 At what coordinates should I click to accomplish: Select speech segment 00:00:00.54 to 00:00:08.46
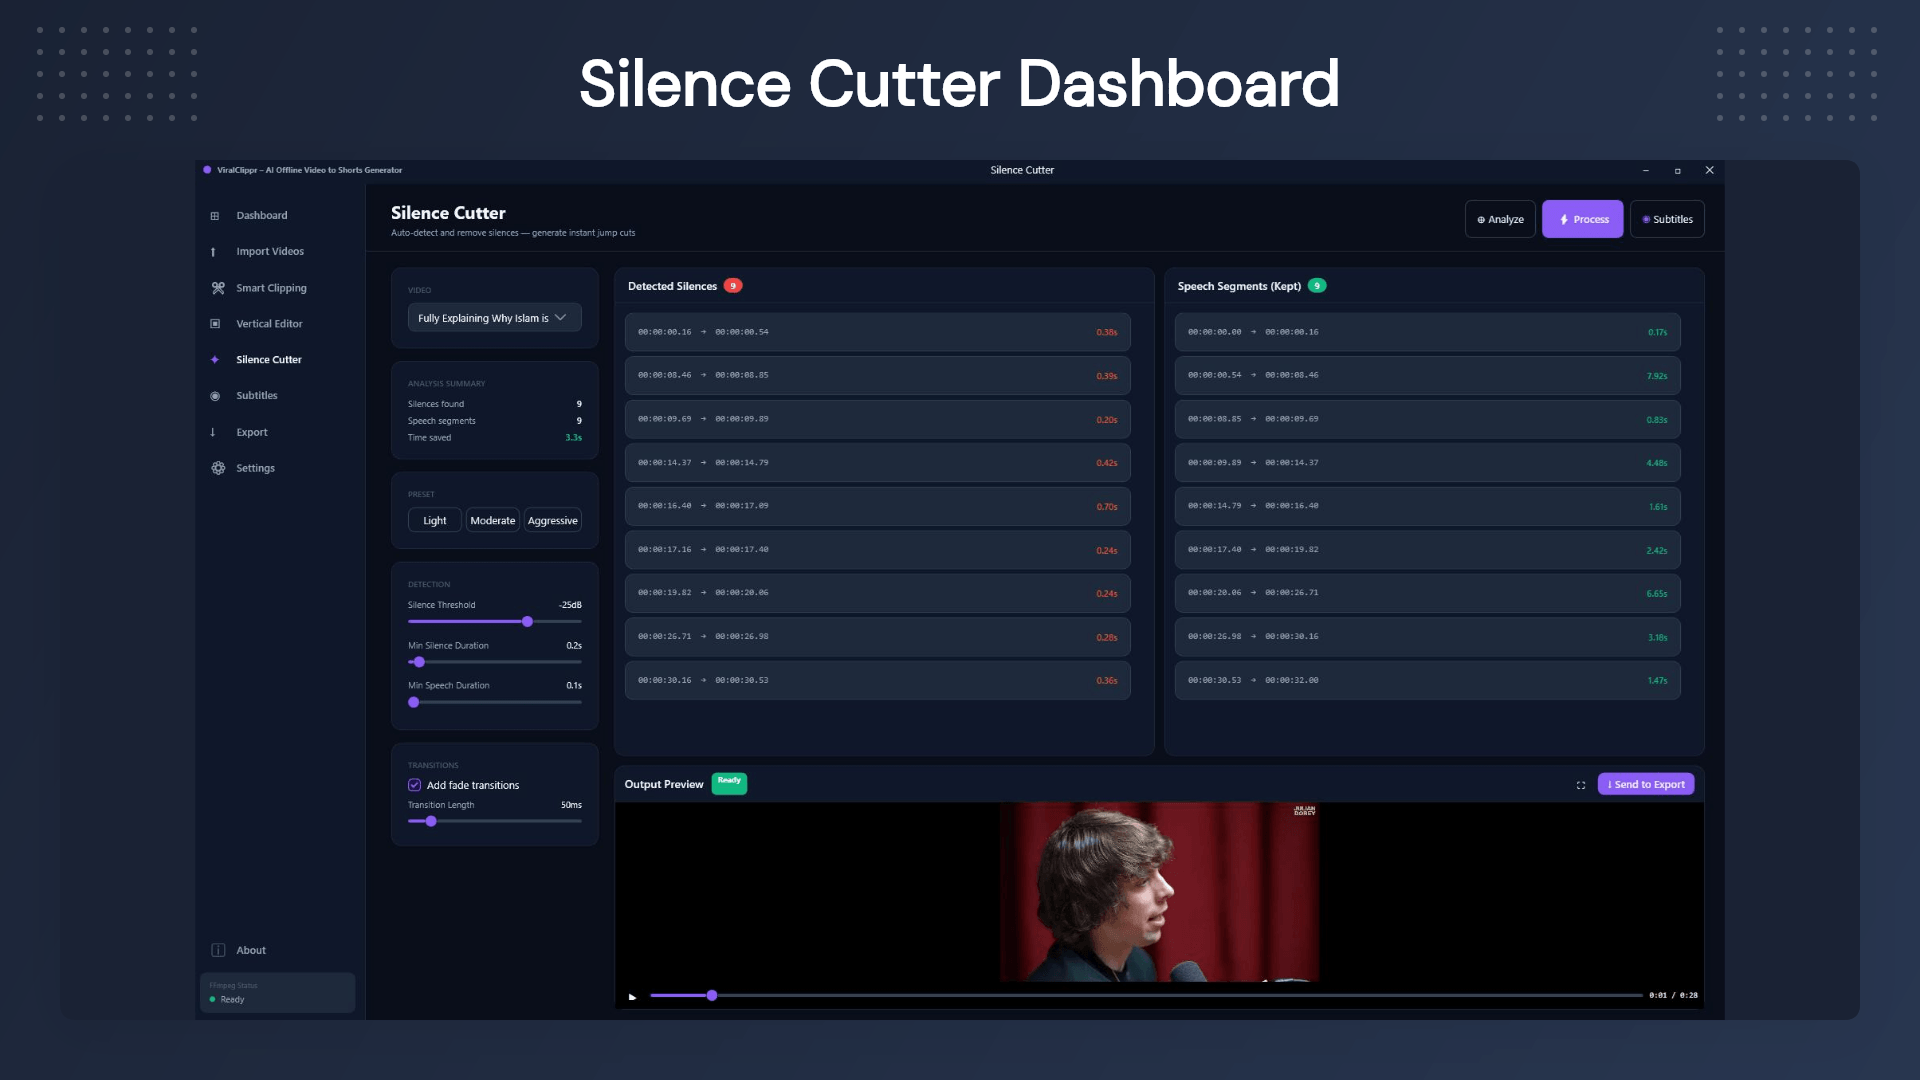(x=1427, y=376)
